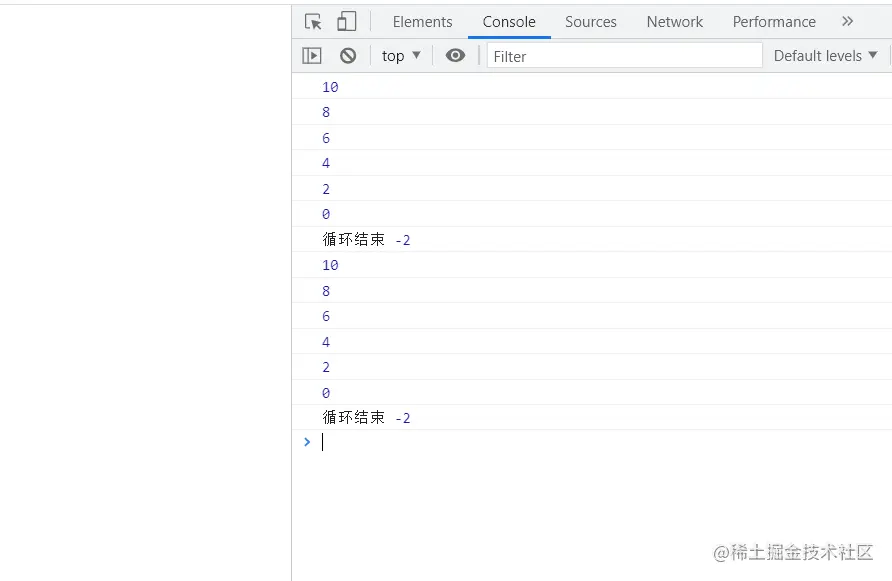The height and width of the screenshot is (581, 892).
Task: Open the Elements tab
Action: click(x=422, y=22)
